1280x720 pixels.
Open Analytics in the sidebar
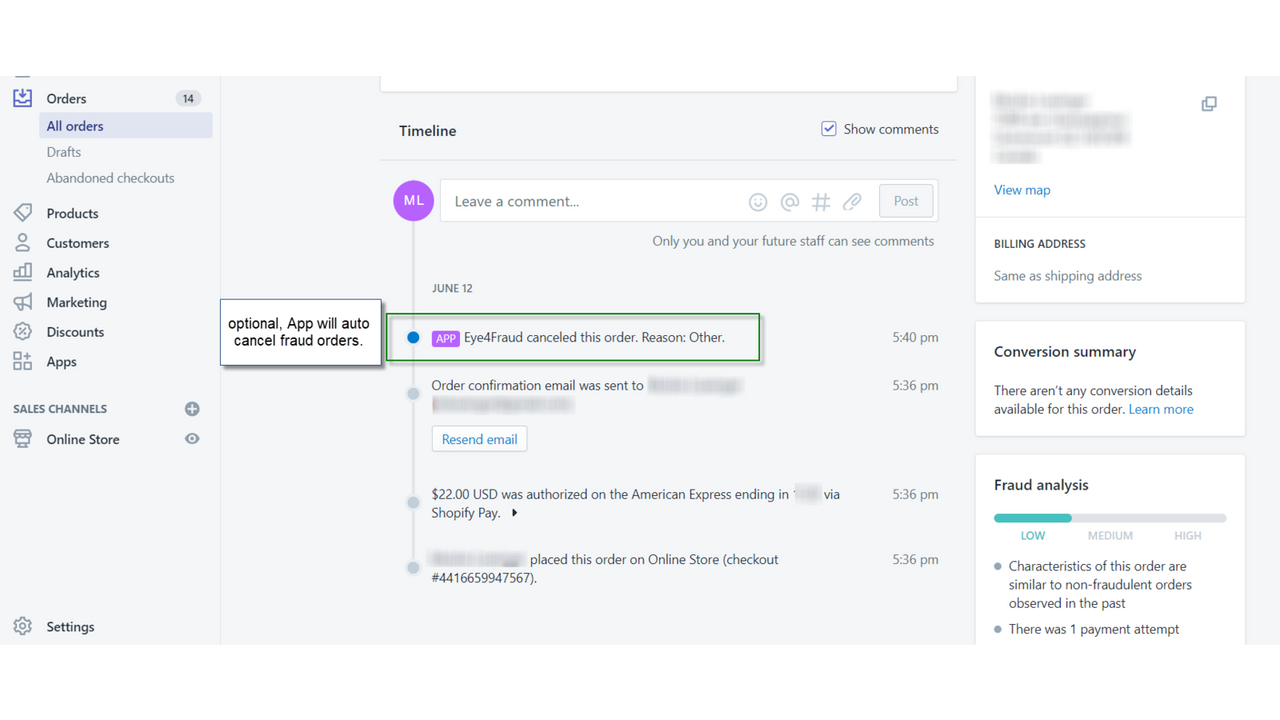click(x=73, y=272)
